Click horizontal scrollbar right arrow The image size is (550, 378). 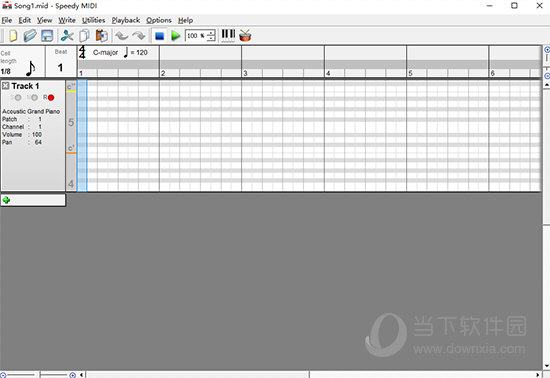pyautogui.click(x=538, y=375)
